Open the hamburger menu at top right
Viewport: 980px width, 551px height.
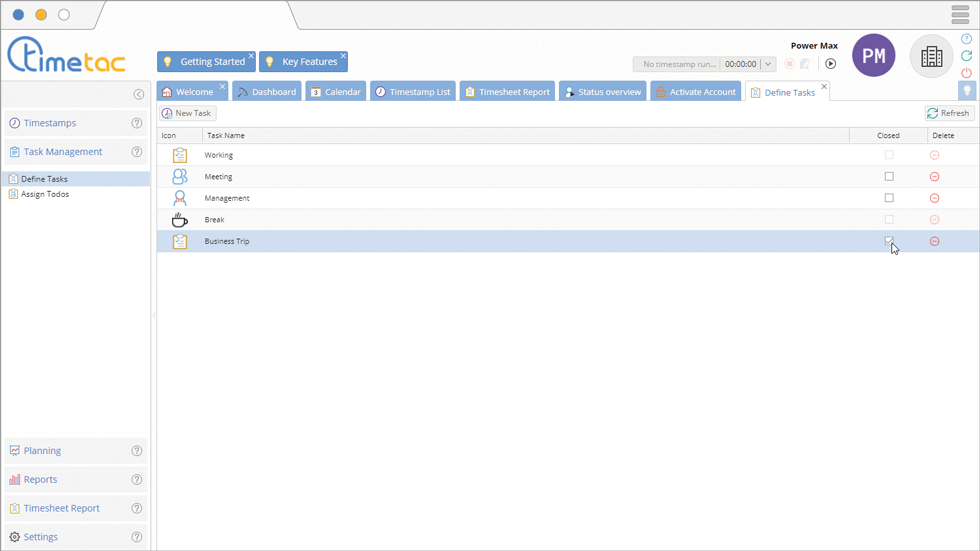pos(960,14)
